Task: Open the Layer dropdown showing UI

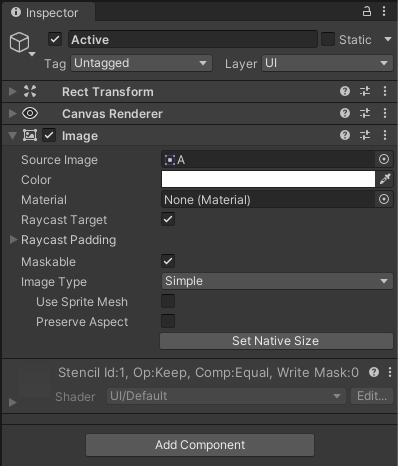Action: 327,63
